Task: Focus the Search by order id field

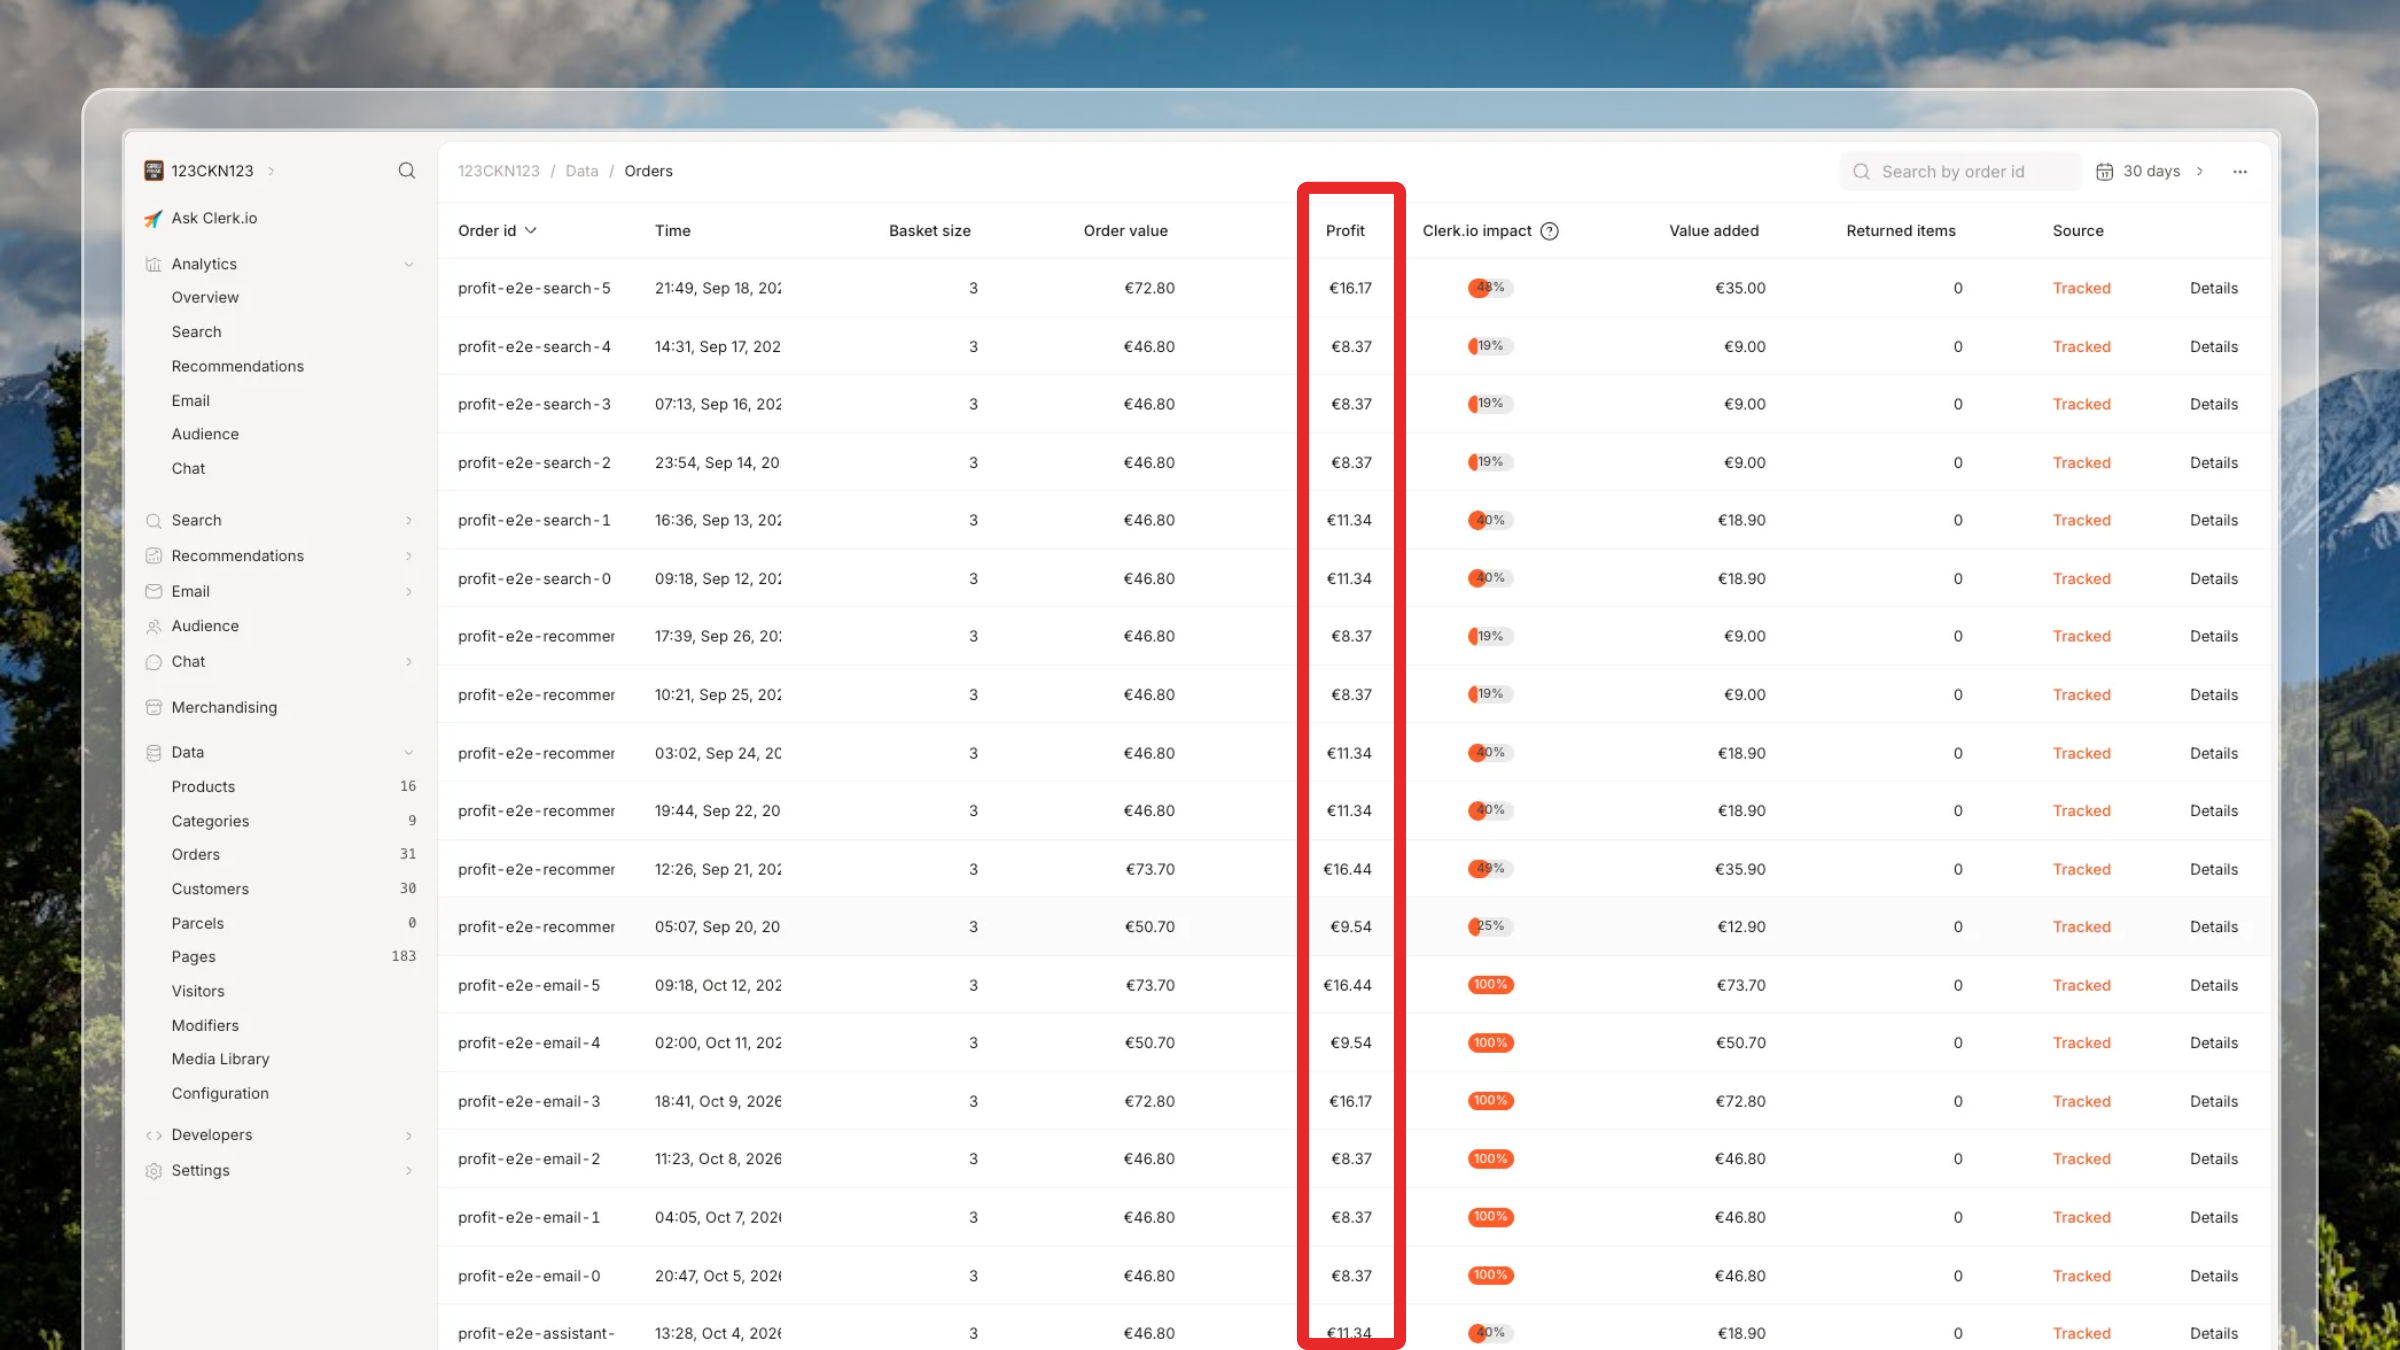Action: [1960, 172]
